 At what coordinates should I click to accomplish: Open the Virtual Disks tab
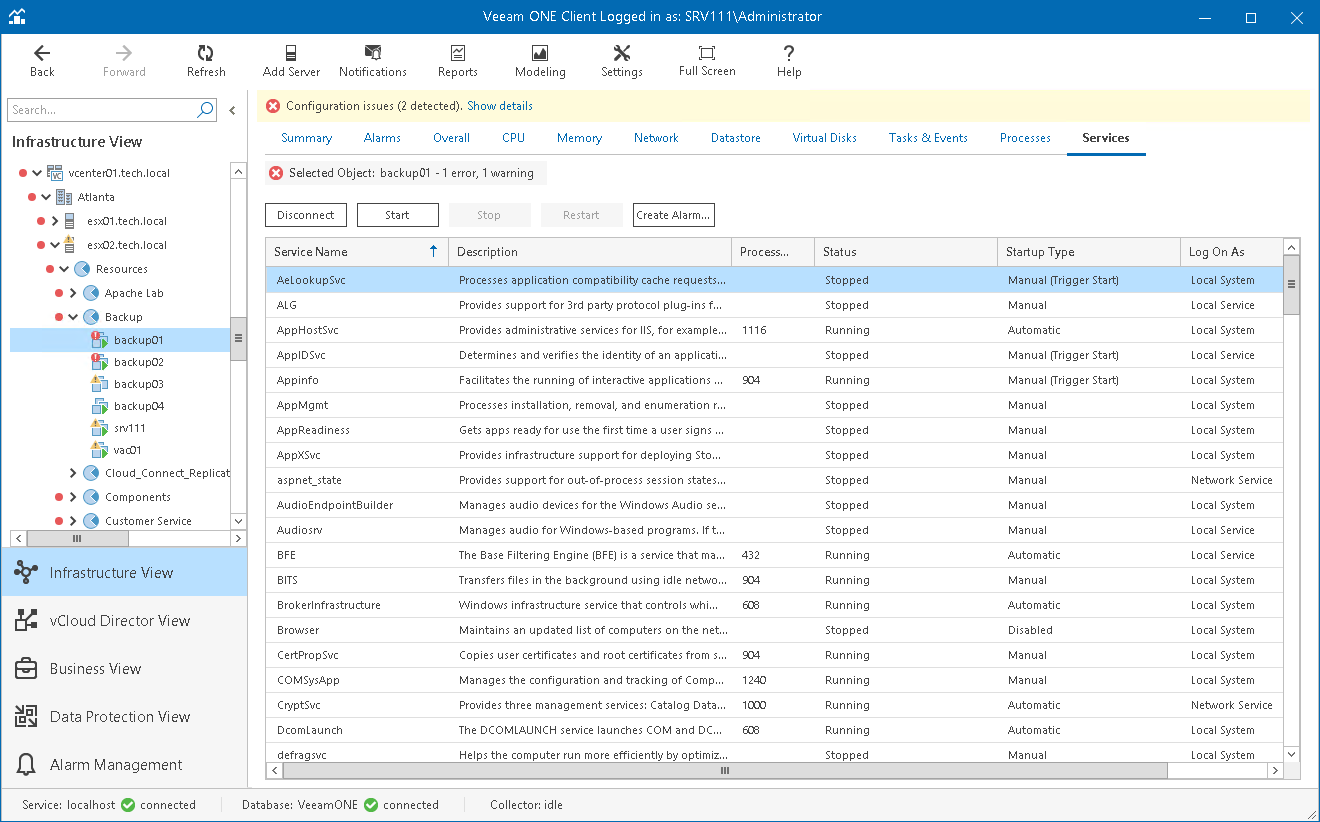[824, 138]
